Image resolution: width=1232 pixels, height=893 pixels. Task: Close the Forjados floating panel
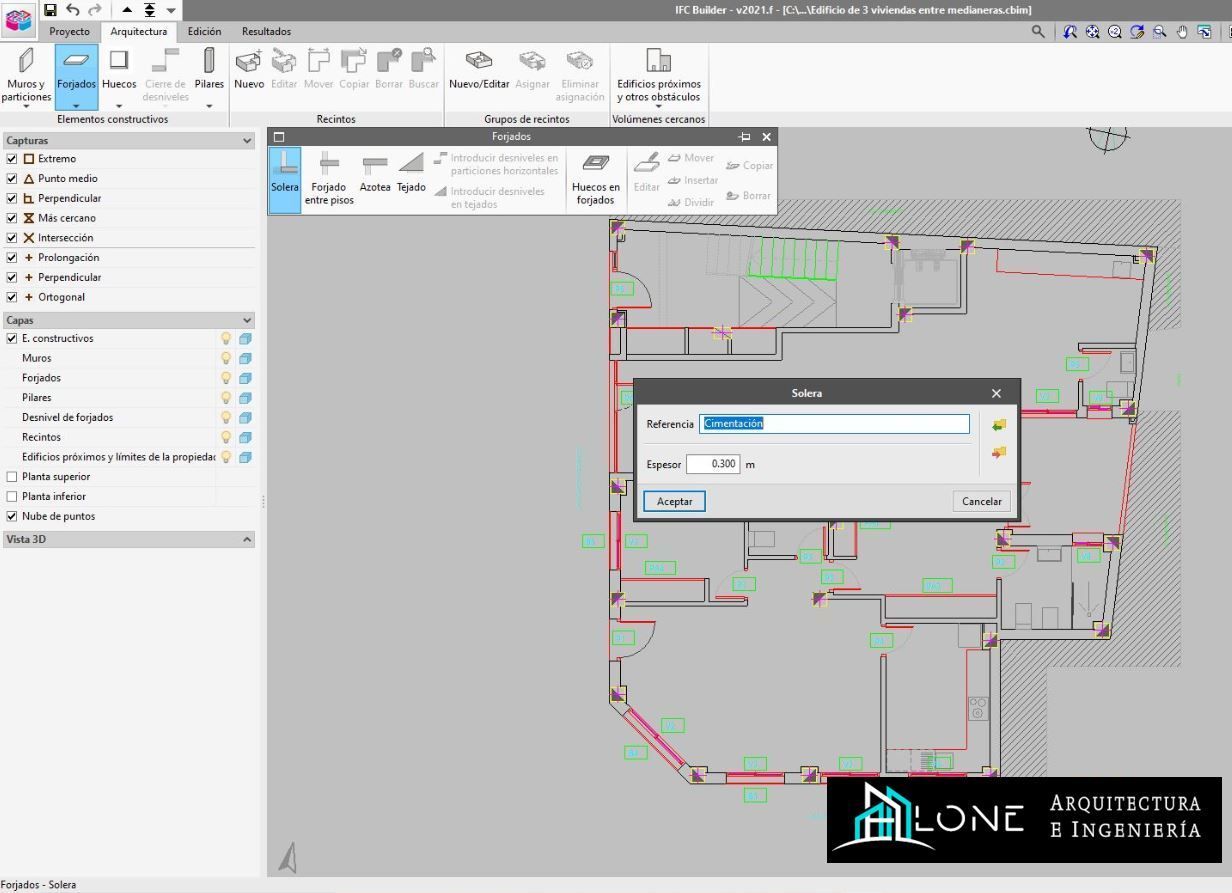tap(767, 137)
